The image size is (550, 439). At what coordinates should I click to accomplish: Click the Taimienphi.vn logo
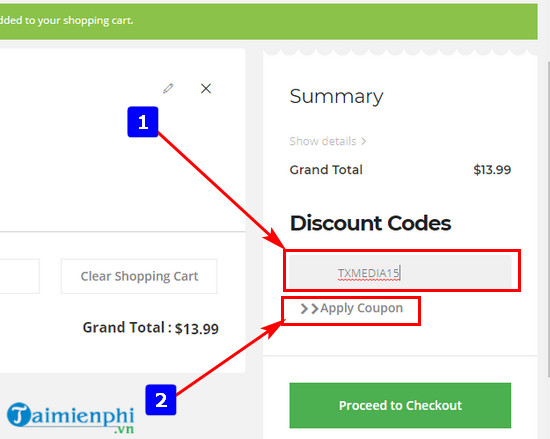71,418
